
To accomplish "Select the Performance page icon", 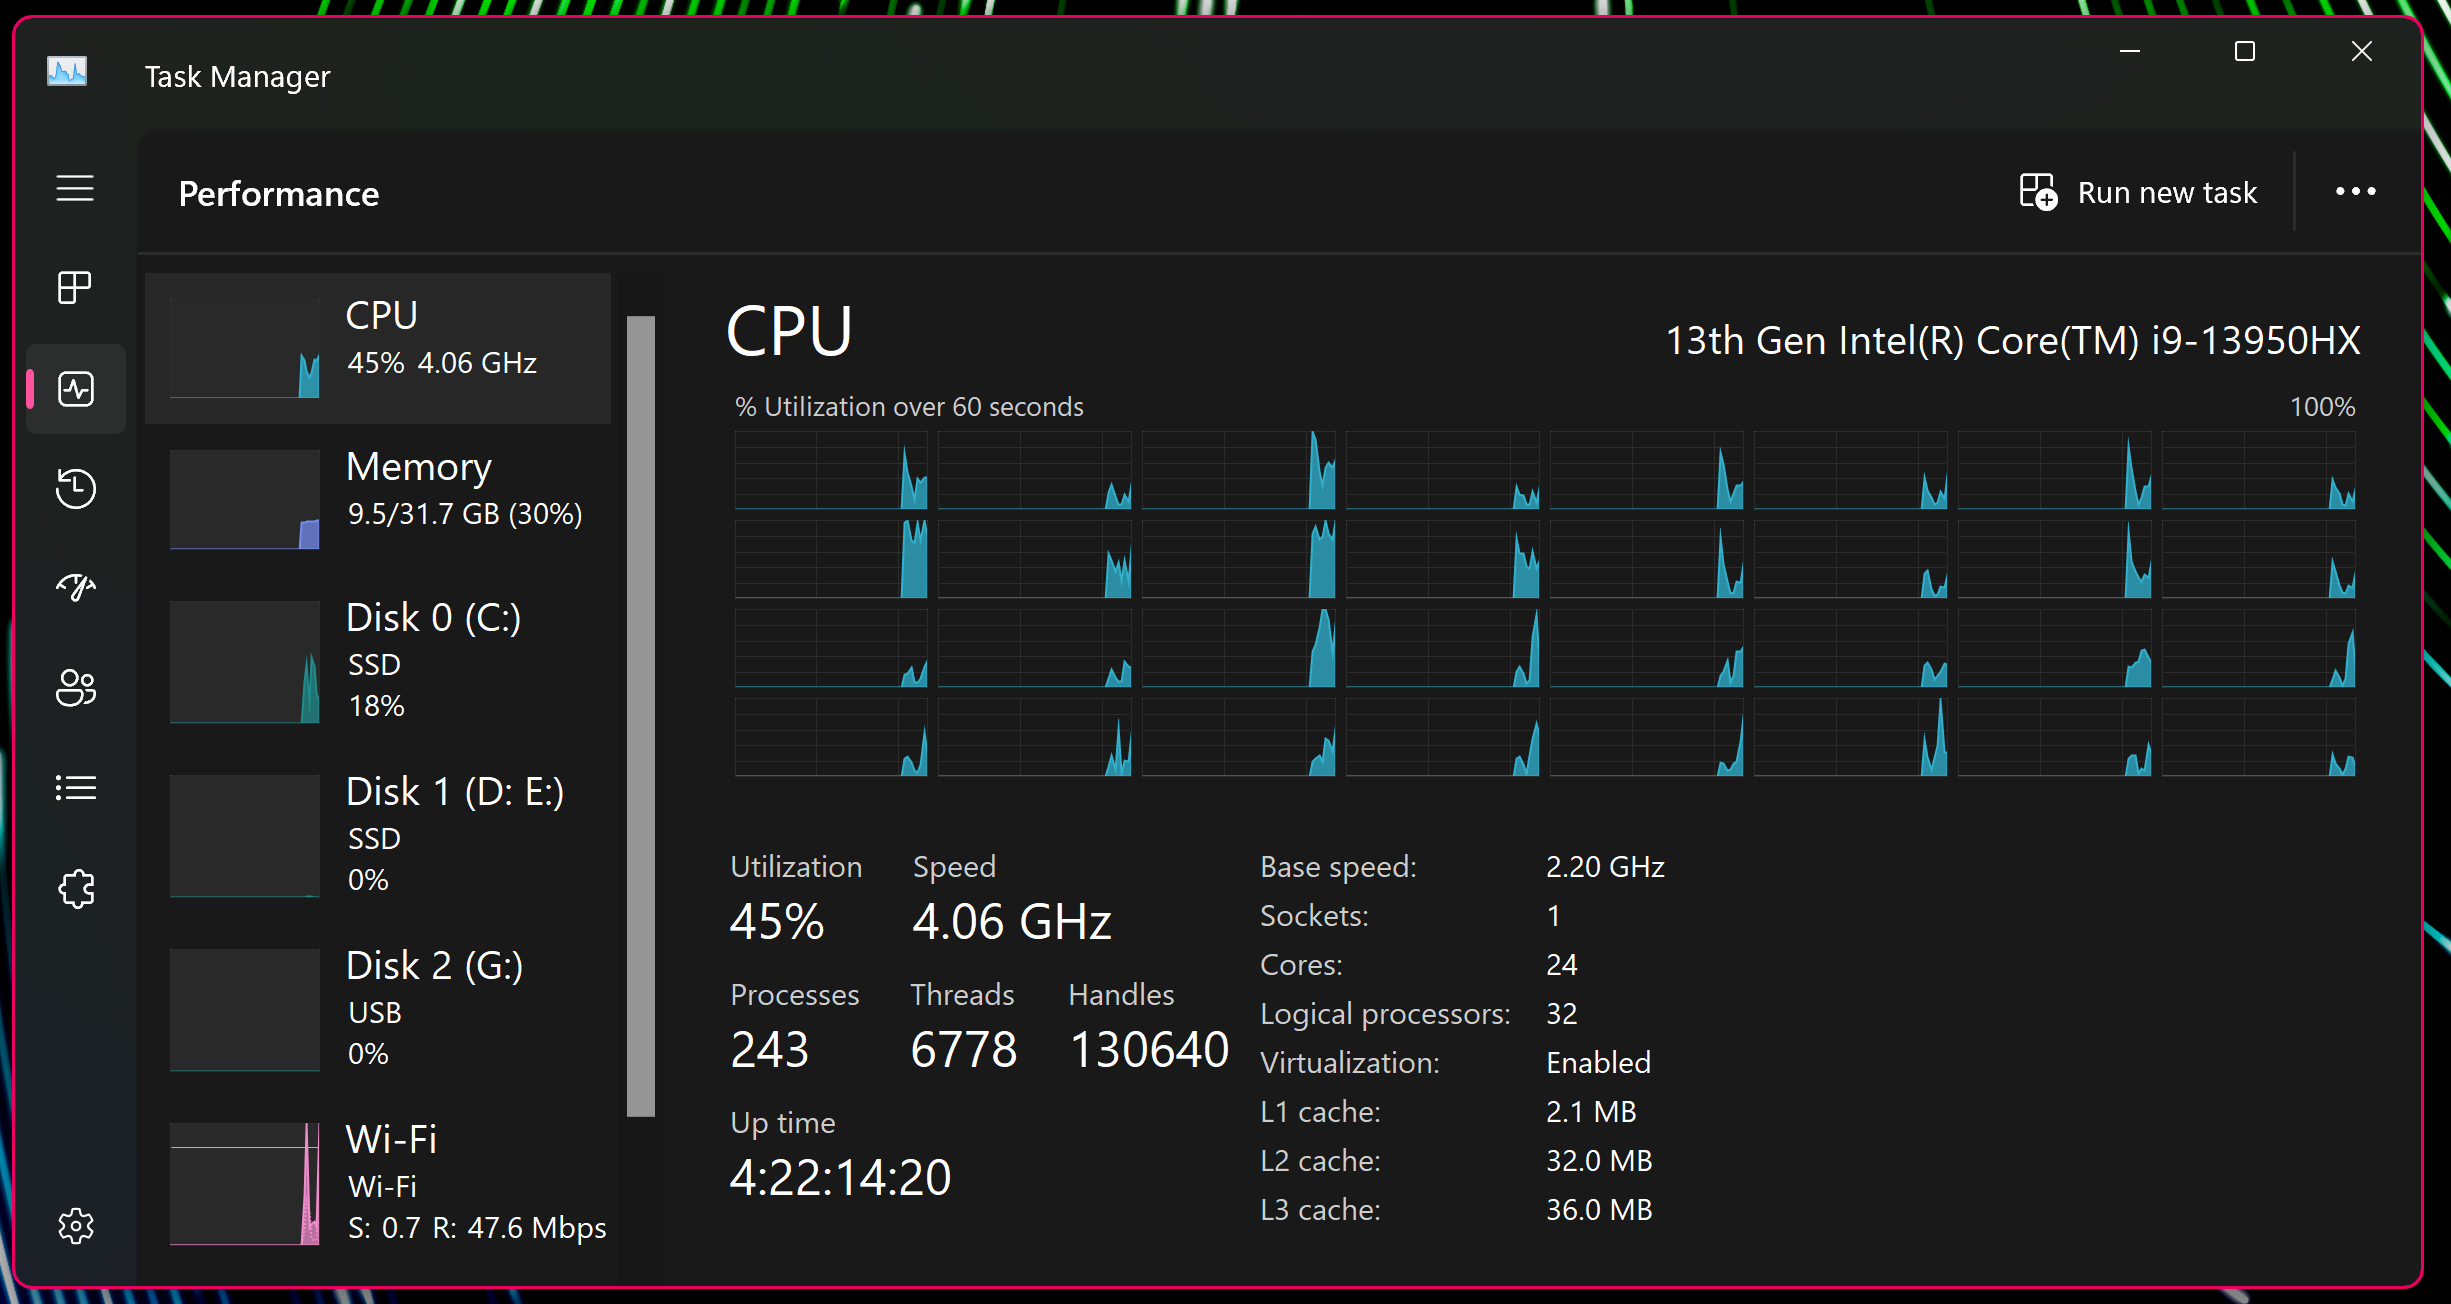I will [75, 389].
